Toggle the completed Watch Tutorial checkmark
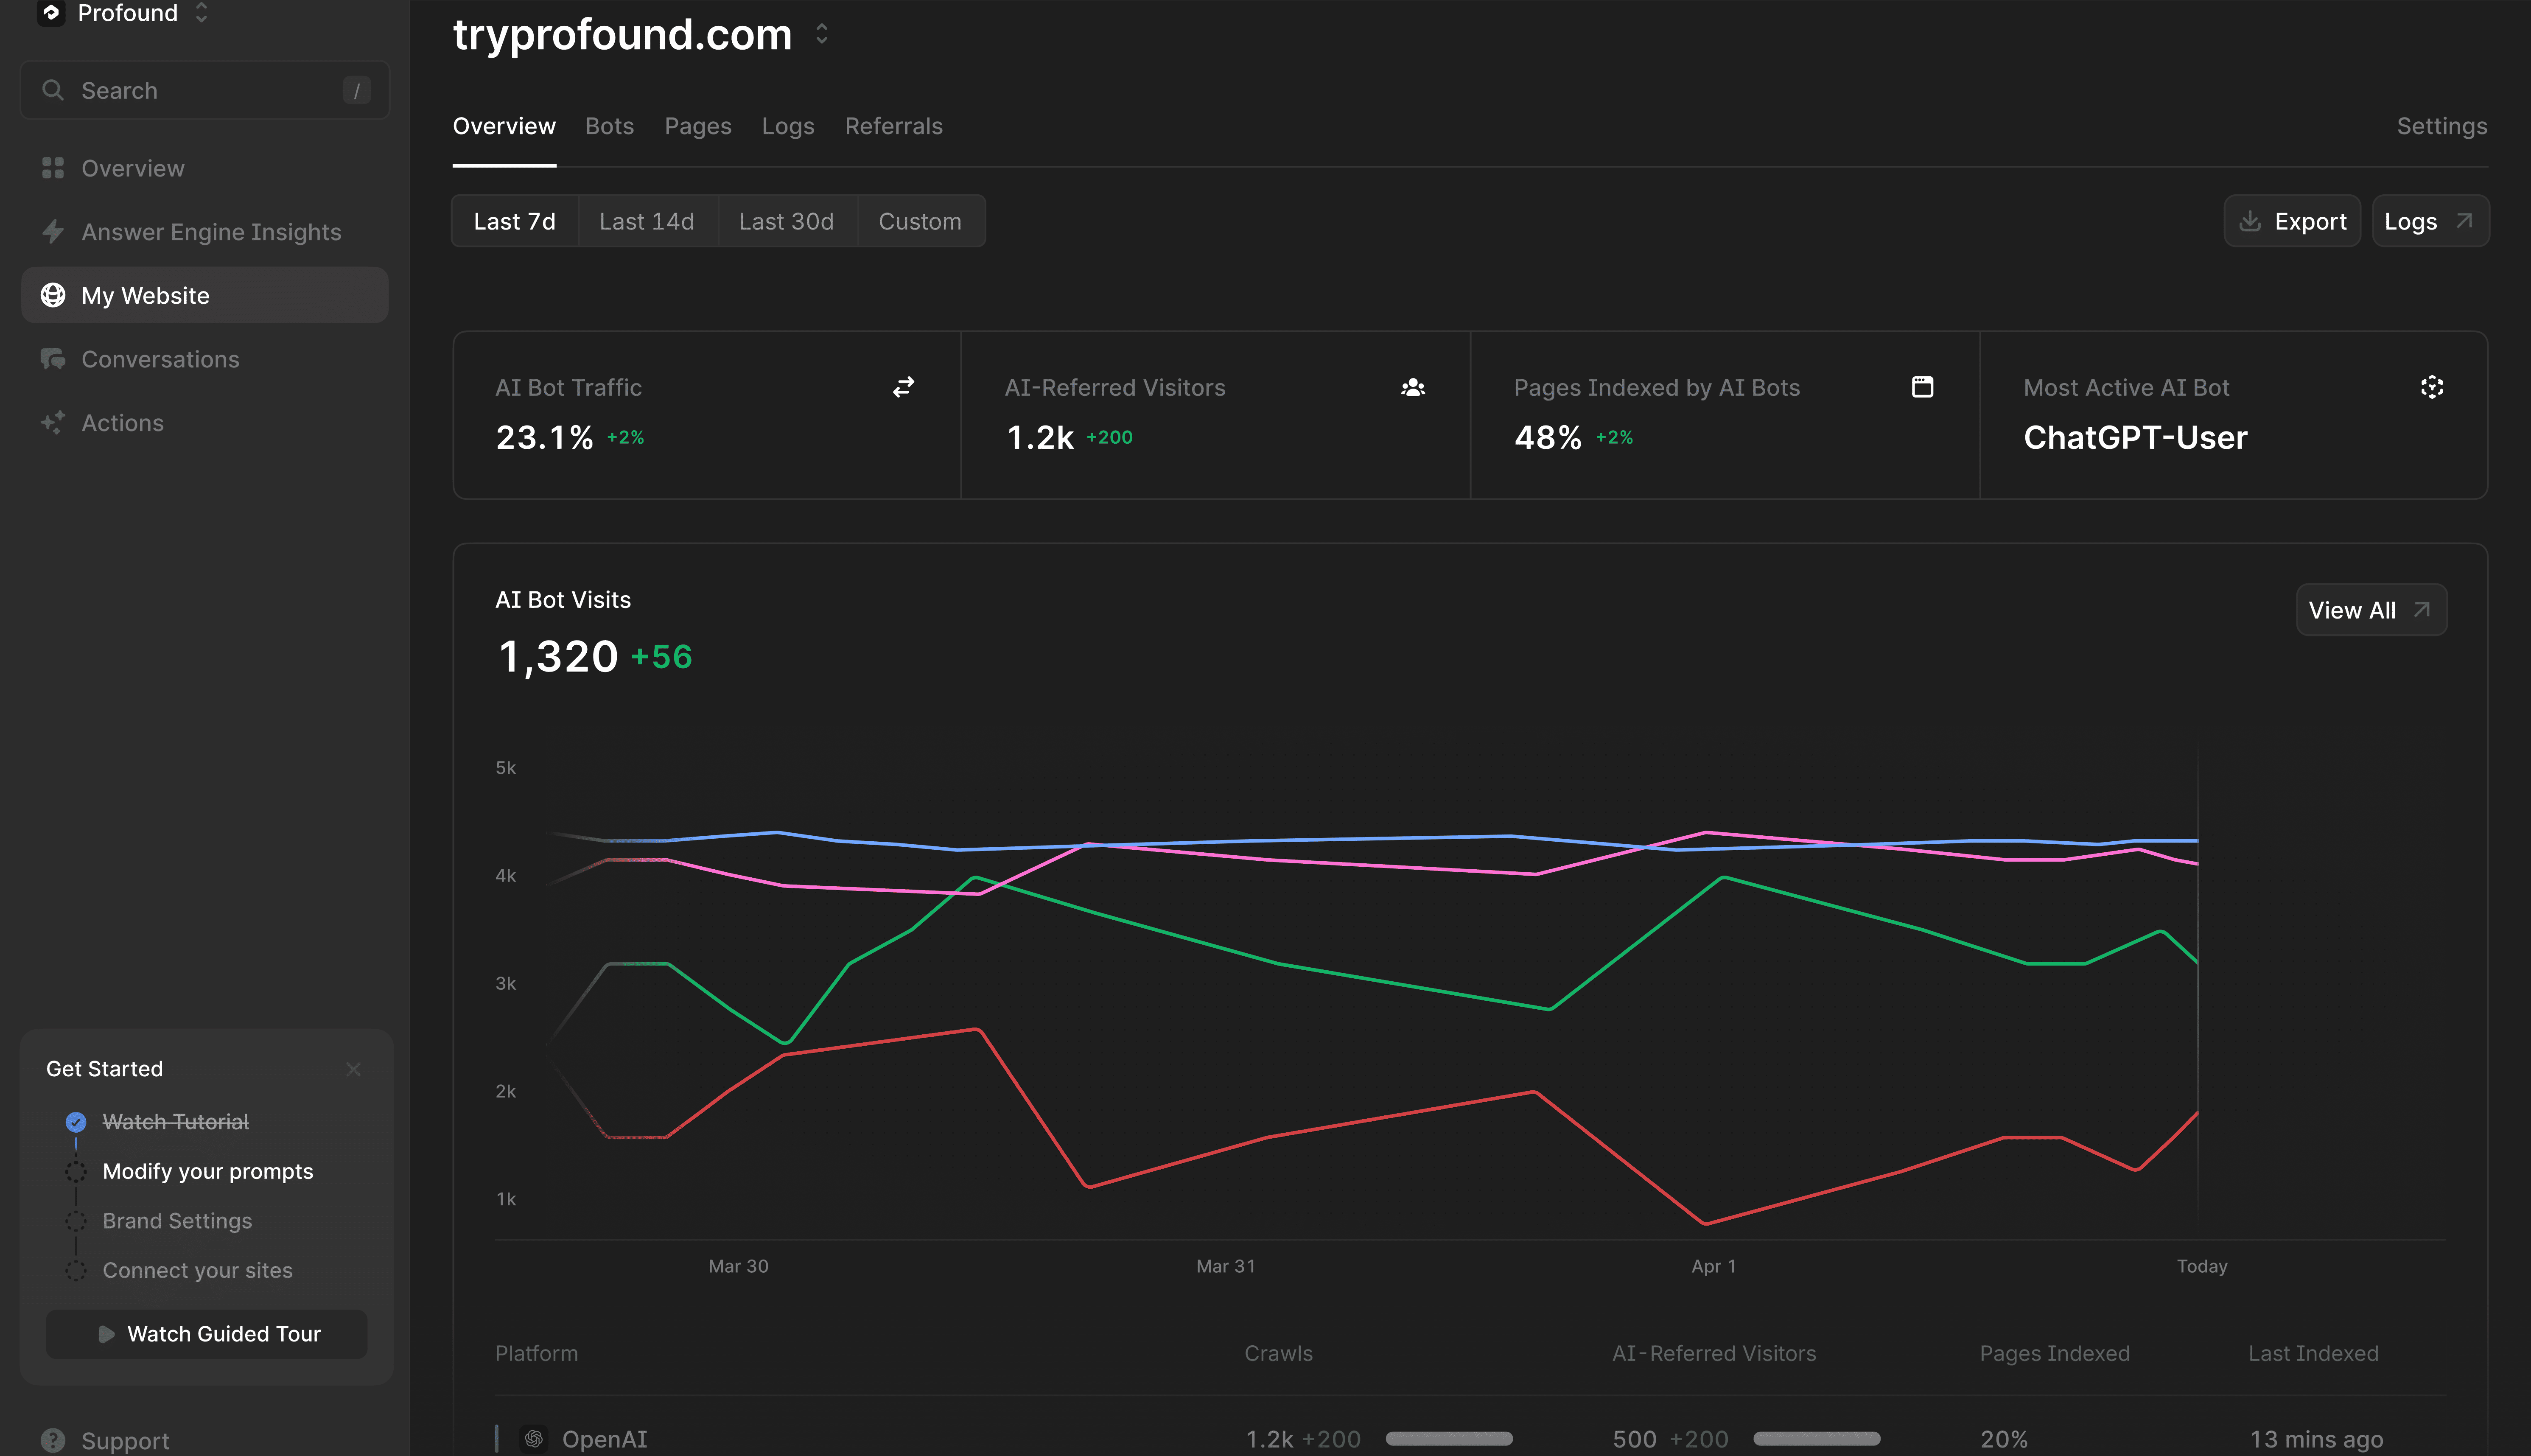Screen dimensions: 2531x1456 point(76,1122)
